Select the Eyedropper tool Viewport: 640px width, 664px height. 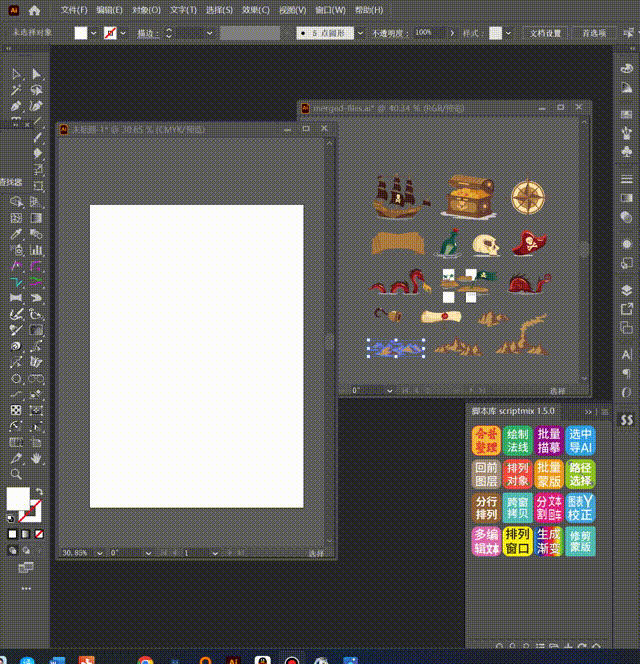(16, 234)
